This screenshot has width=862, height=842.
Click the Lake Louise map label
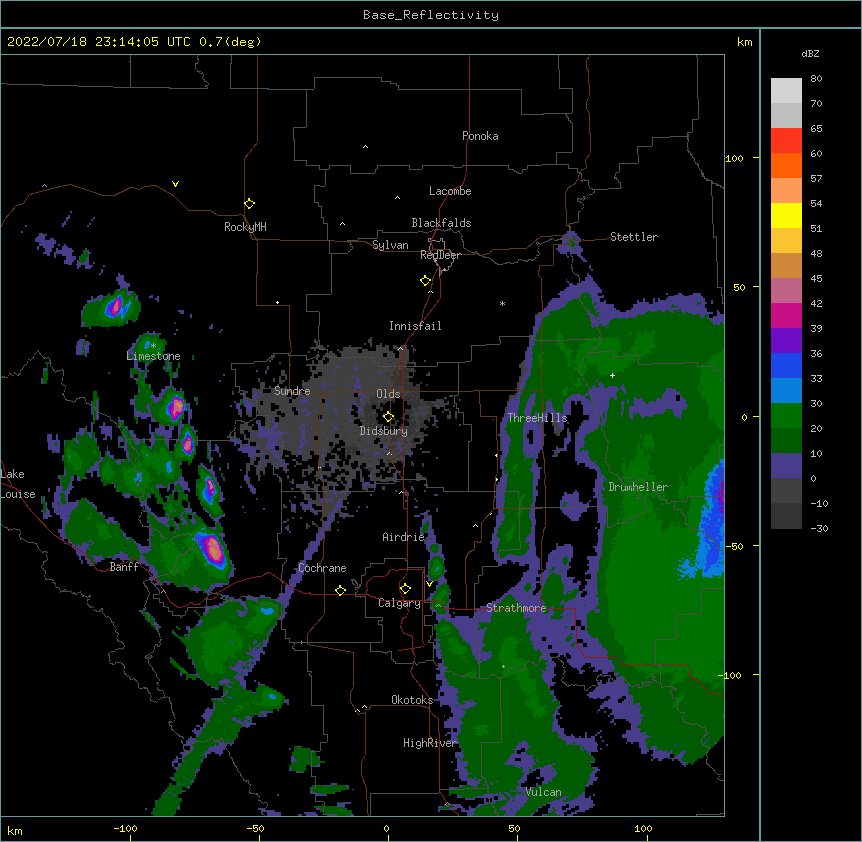point(16,484)
